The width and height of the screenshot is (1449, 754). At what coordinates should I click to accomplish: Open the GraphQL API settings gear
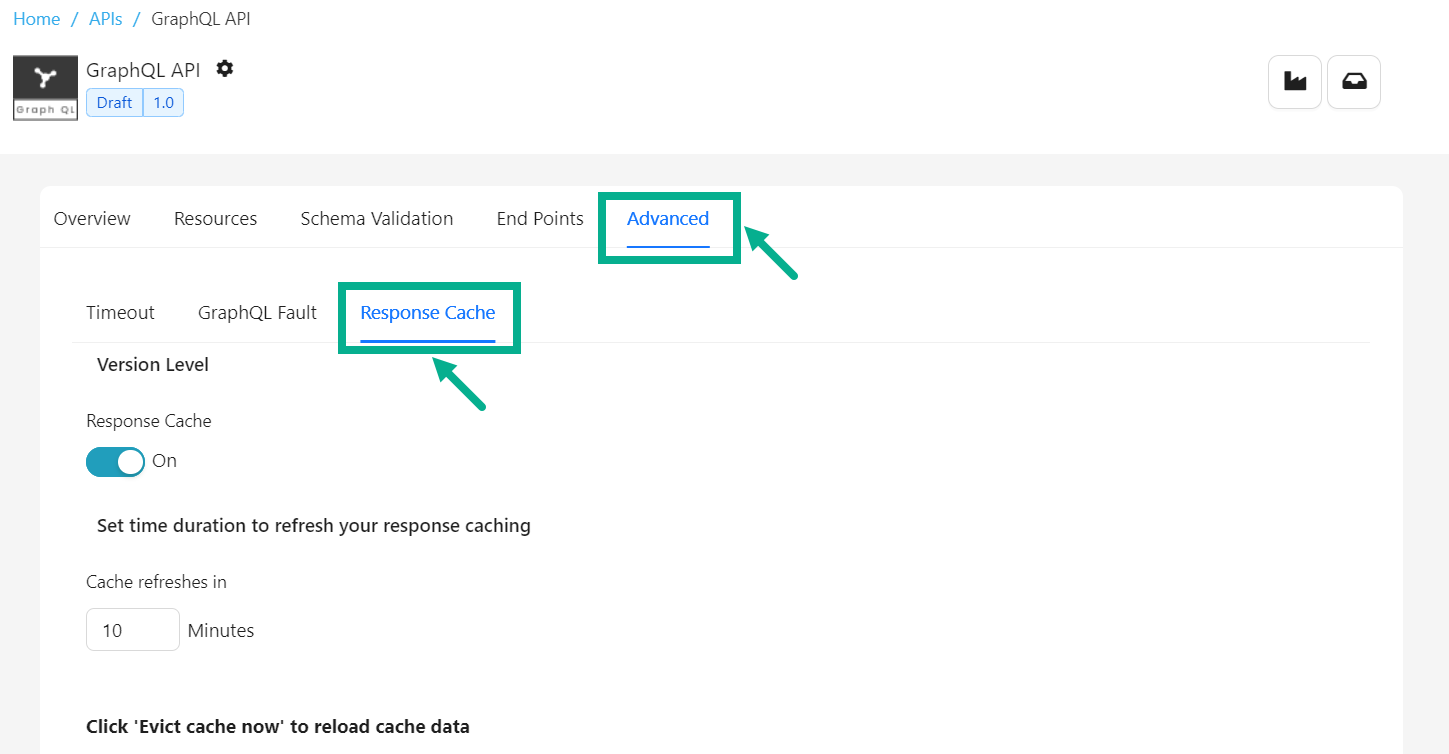[224, 68]
